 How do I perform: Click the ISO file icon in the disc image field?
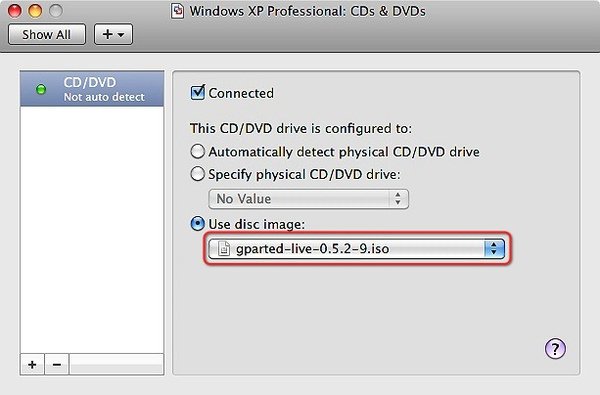pos(224,249)
